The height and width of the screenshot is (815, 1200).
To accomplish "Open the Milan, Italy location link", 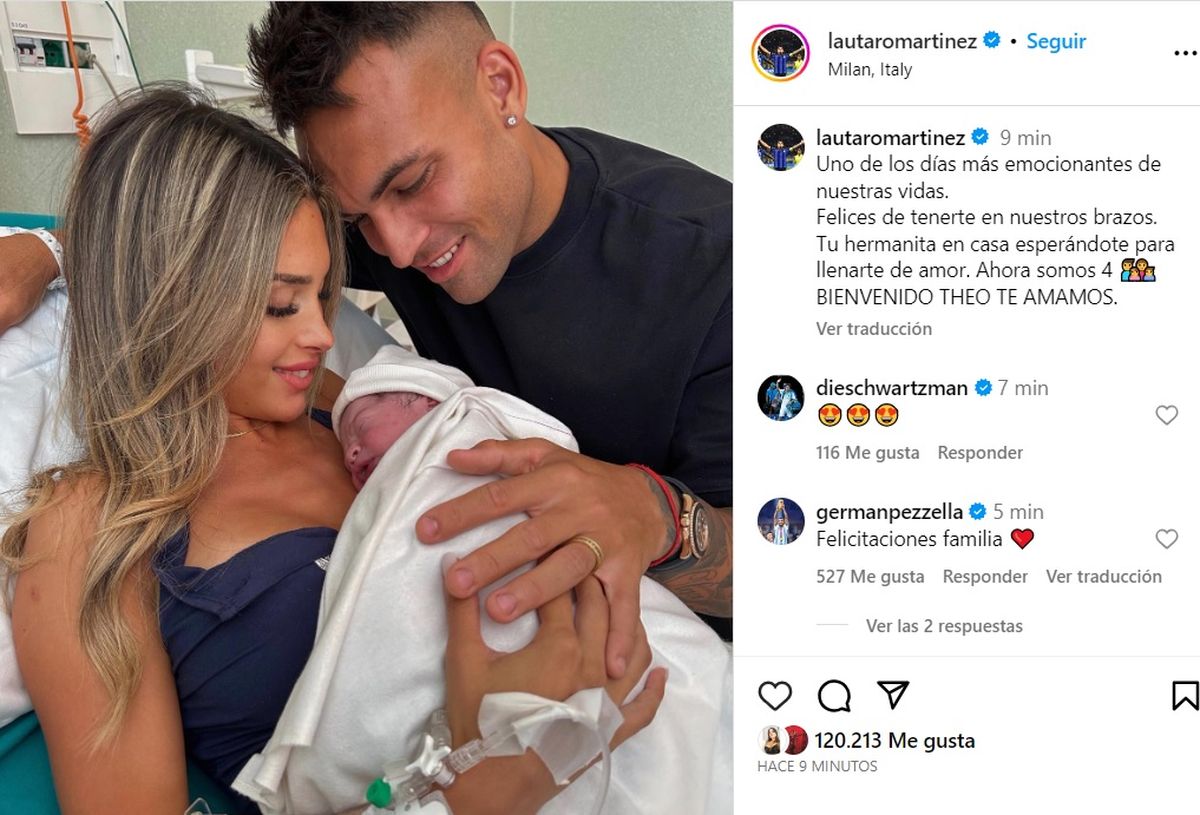I will [870, 70].
